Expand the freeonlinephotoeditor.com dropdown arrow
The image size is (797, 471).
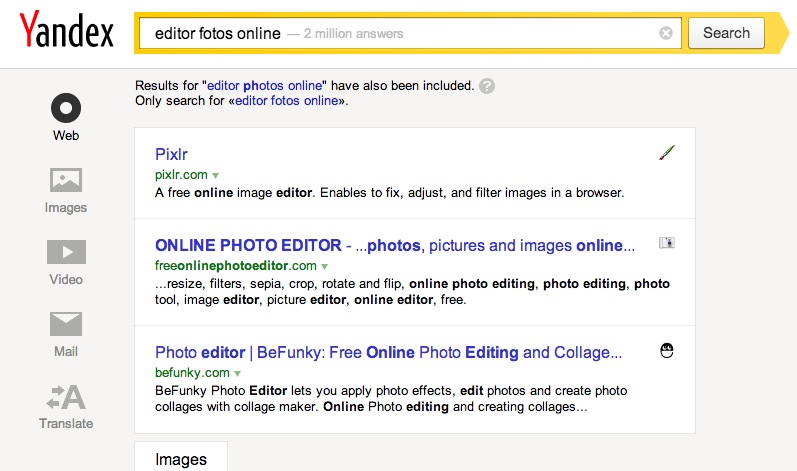324,267
